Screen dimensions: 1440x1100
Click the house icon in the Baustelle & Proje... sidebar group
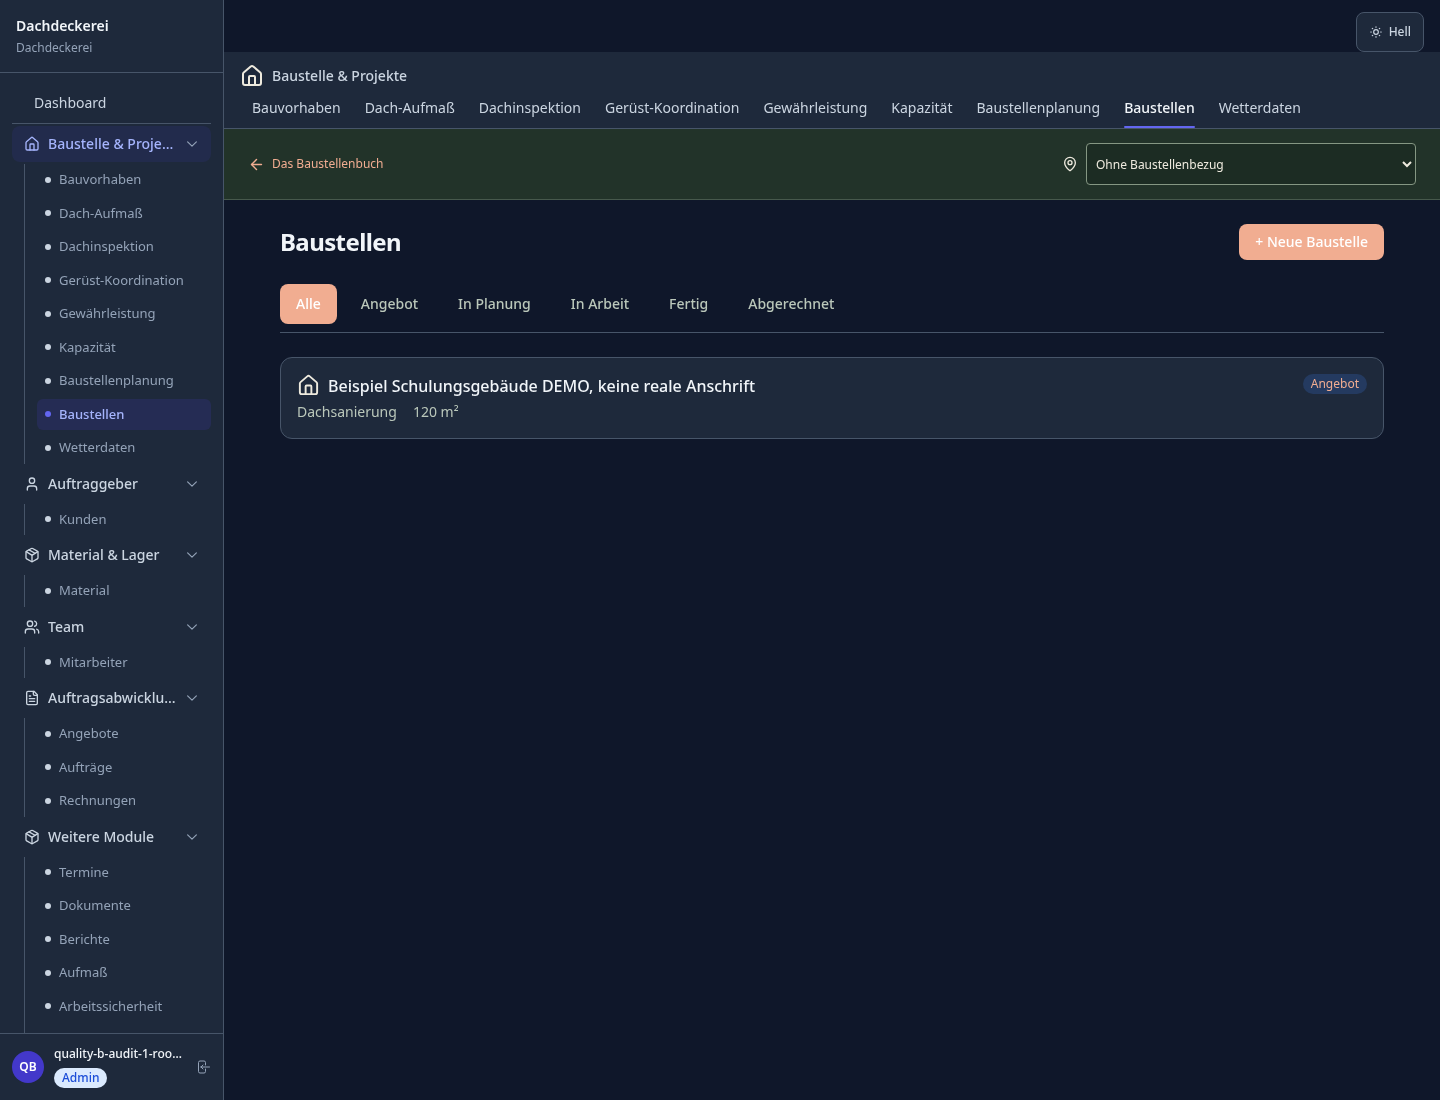click(x=32, y=144)
